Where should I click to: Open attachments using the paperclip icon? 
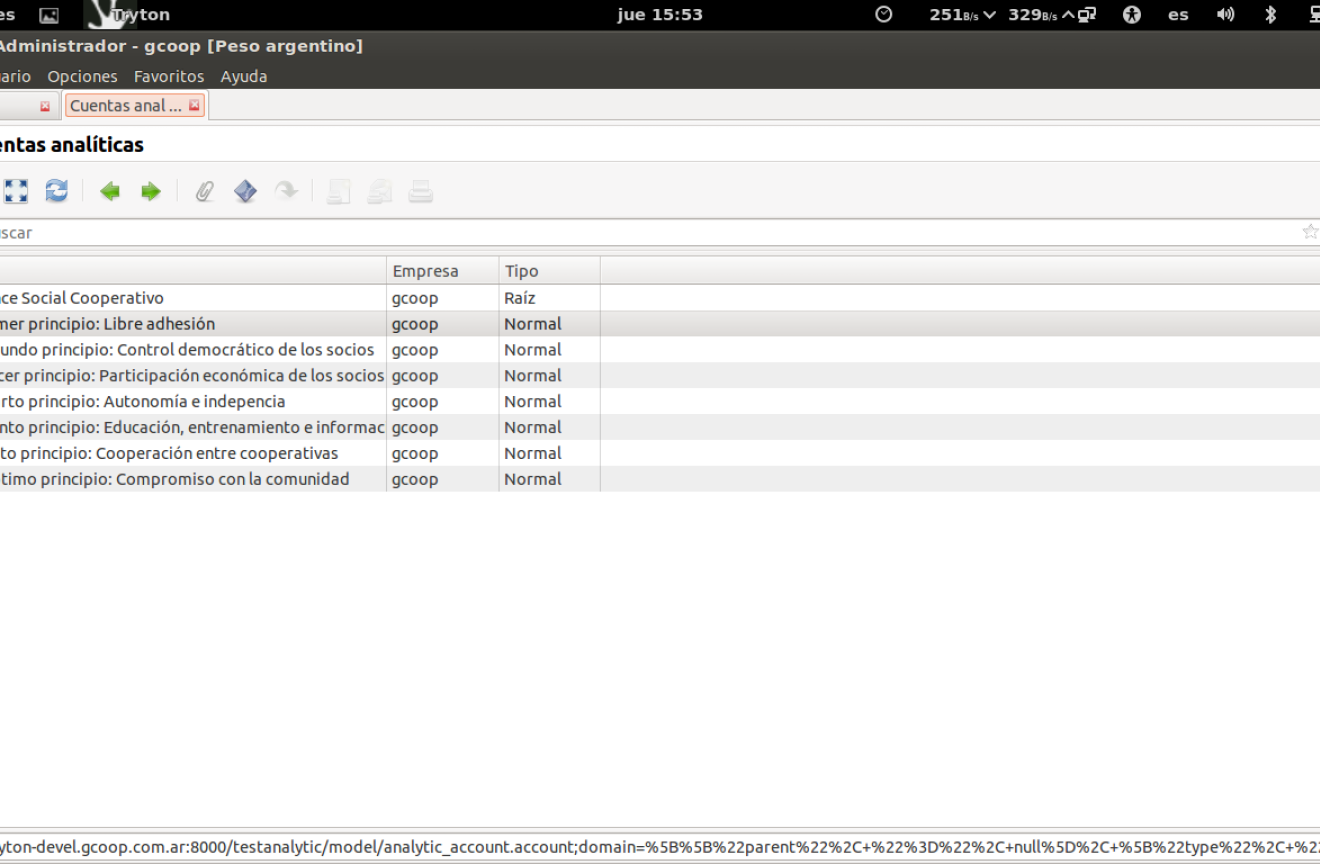[x=204, y=192]
